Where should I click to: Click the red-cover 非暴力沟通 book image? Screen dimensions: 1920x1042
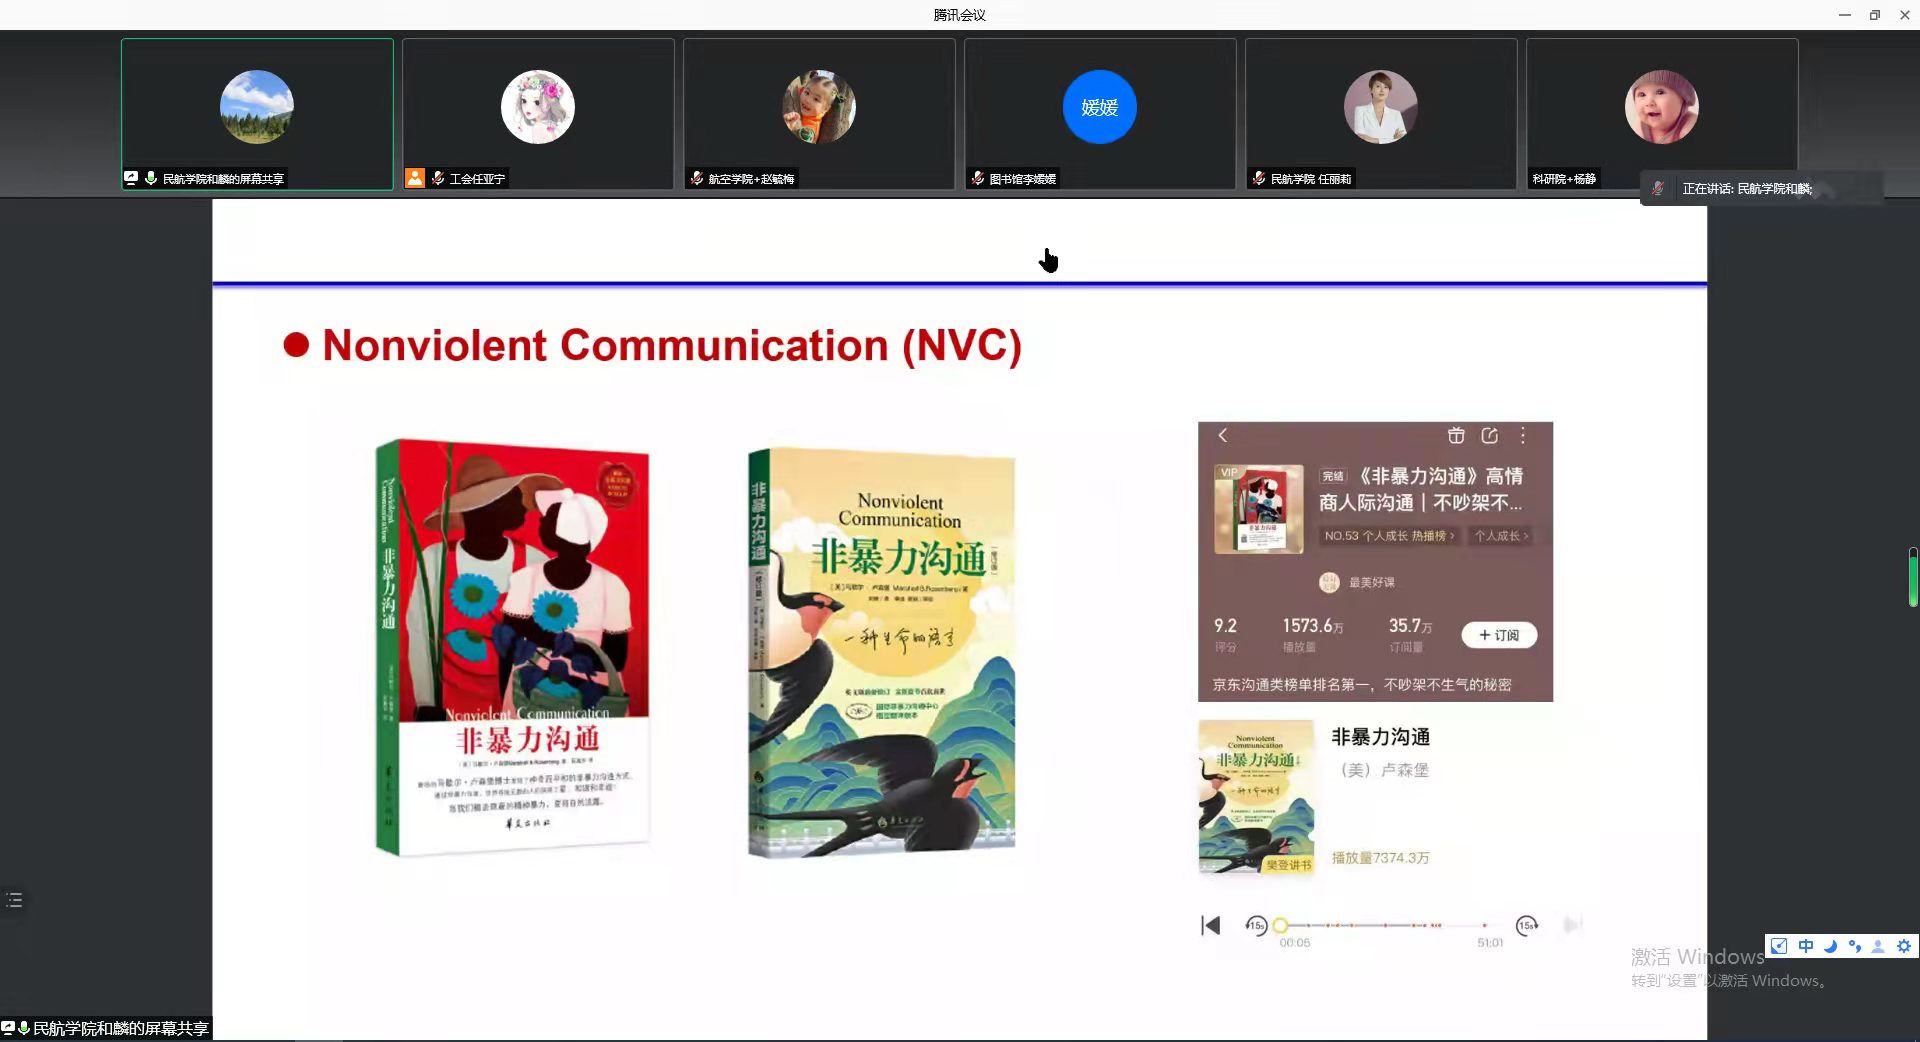[x=513, y=647]
